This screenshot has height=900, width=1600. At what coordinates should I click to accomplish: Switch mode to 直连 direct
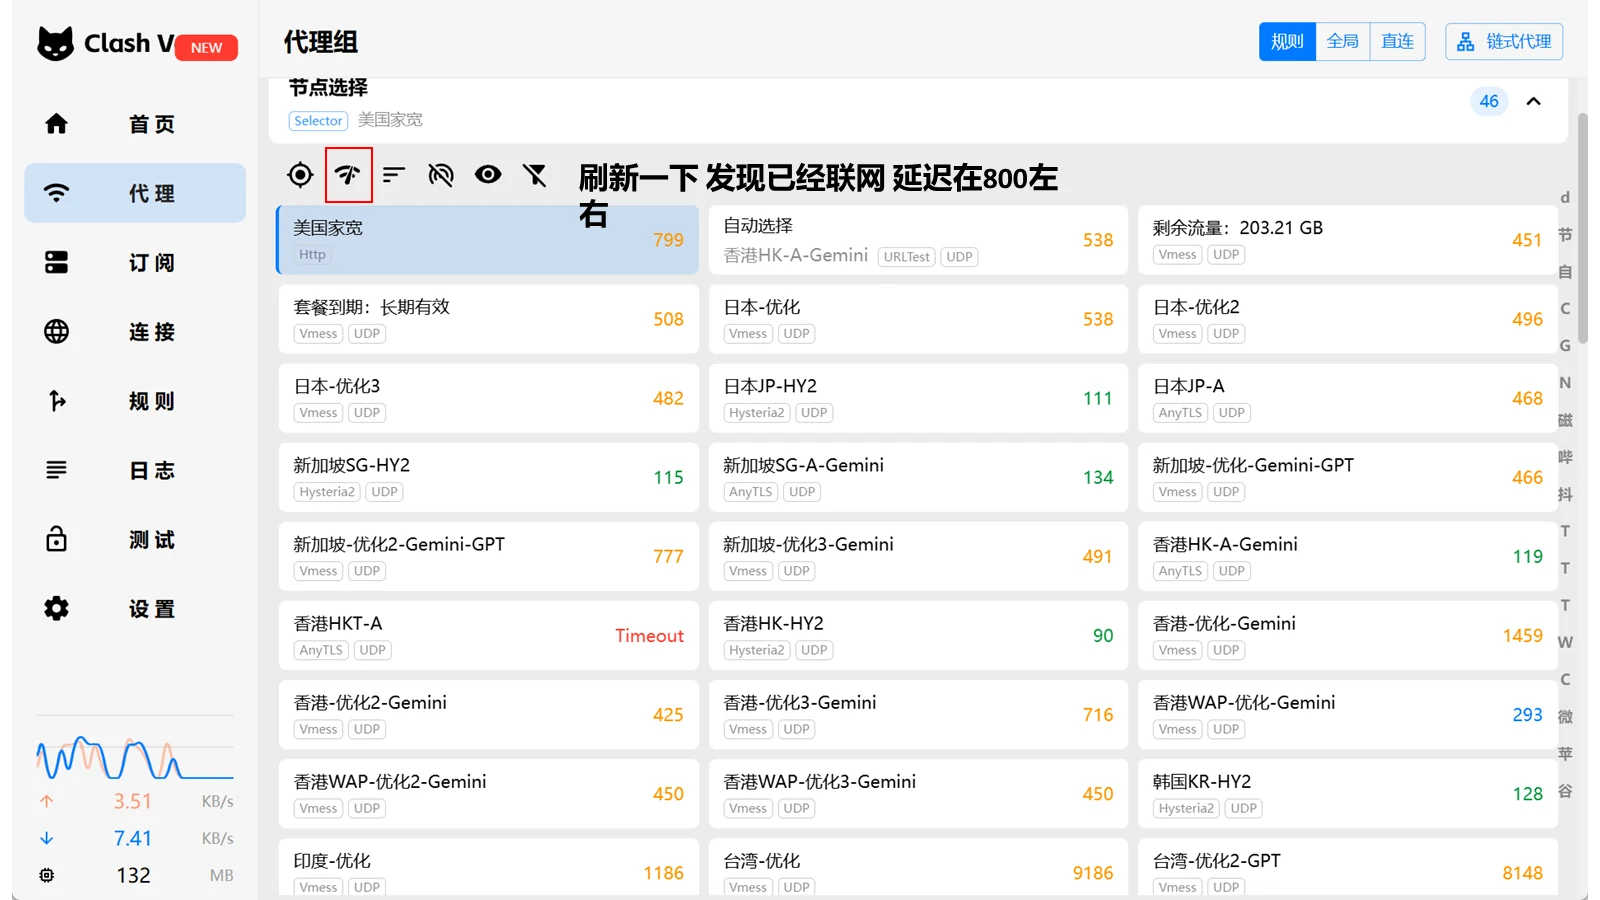(1397, 41)
